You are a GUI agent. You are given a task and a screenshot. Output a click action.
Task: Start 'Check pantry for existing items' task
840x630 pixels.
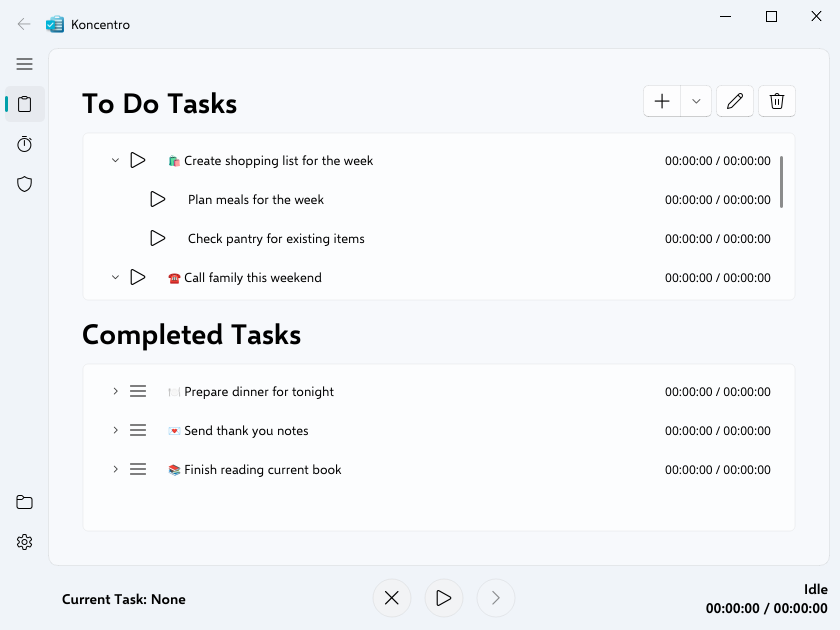[158, 238]
